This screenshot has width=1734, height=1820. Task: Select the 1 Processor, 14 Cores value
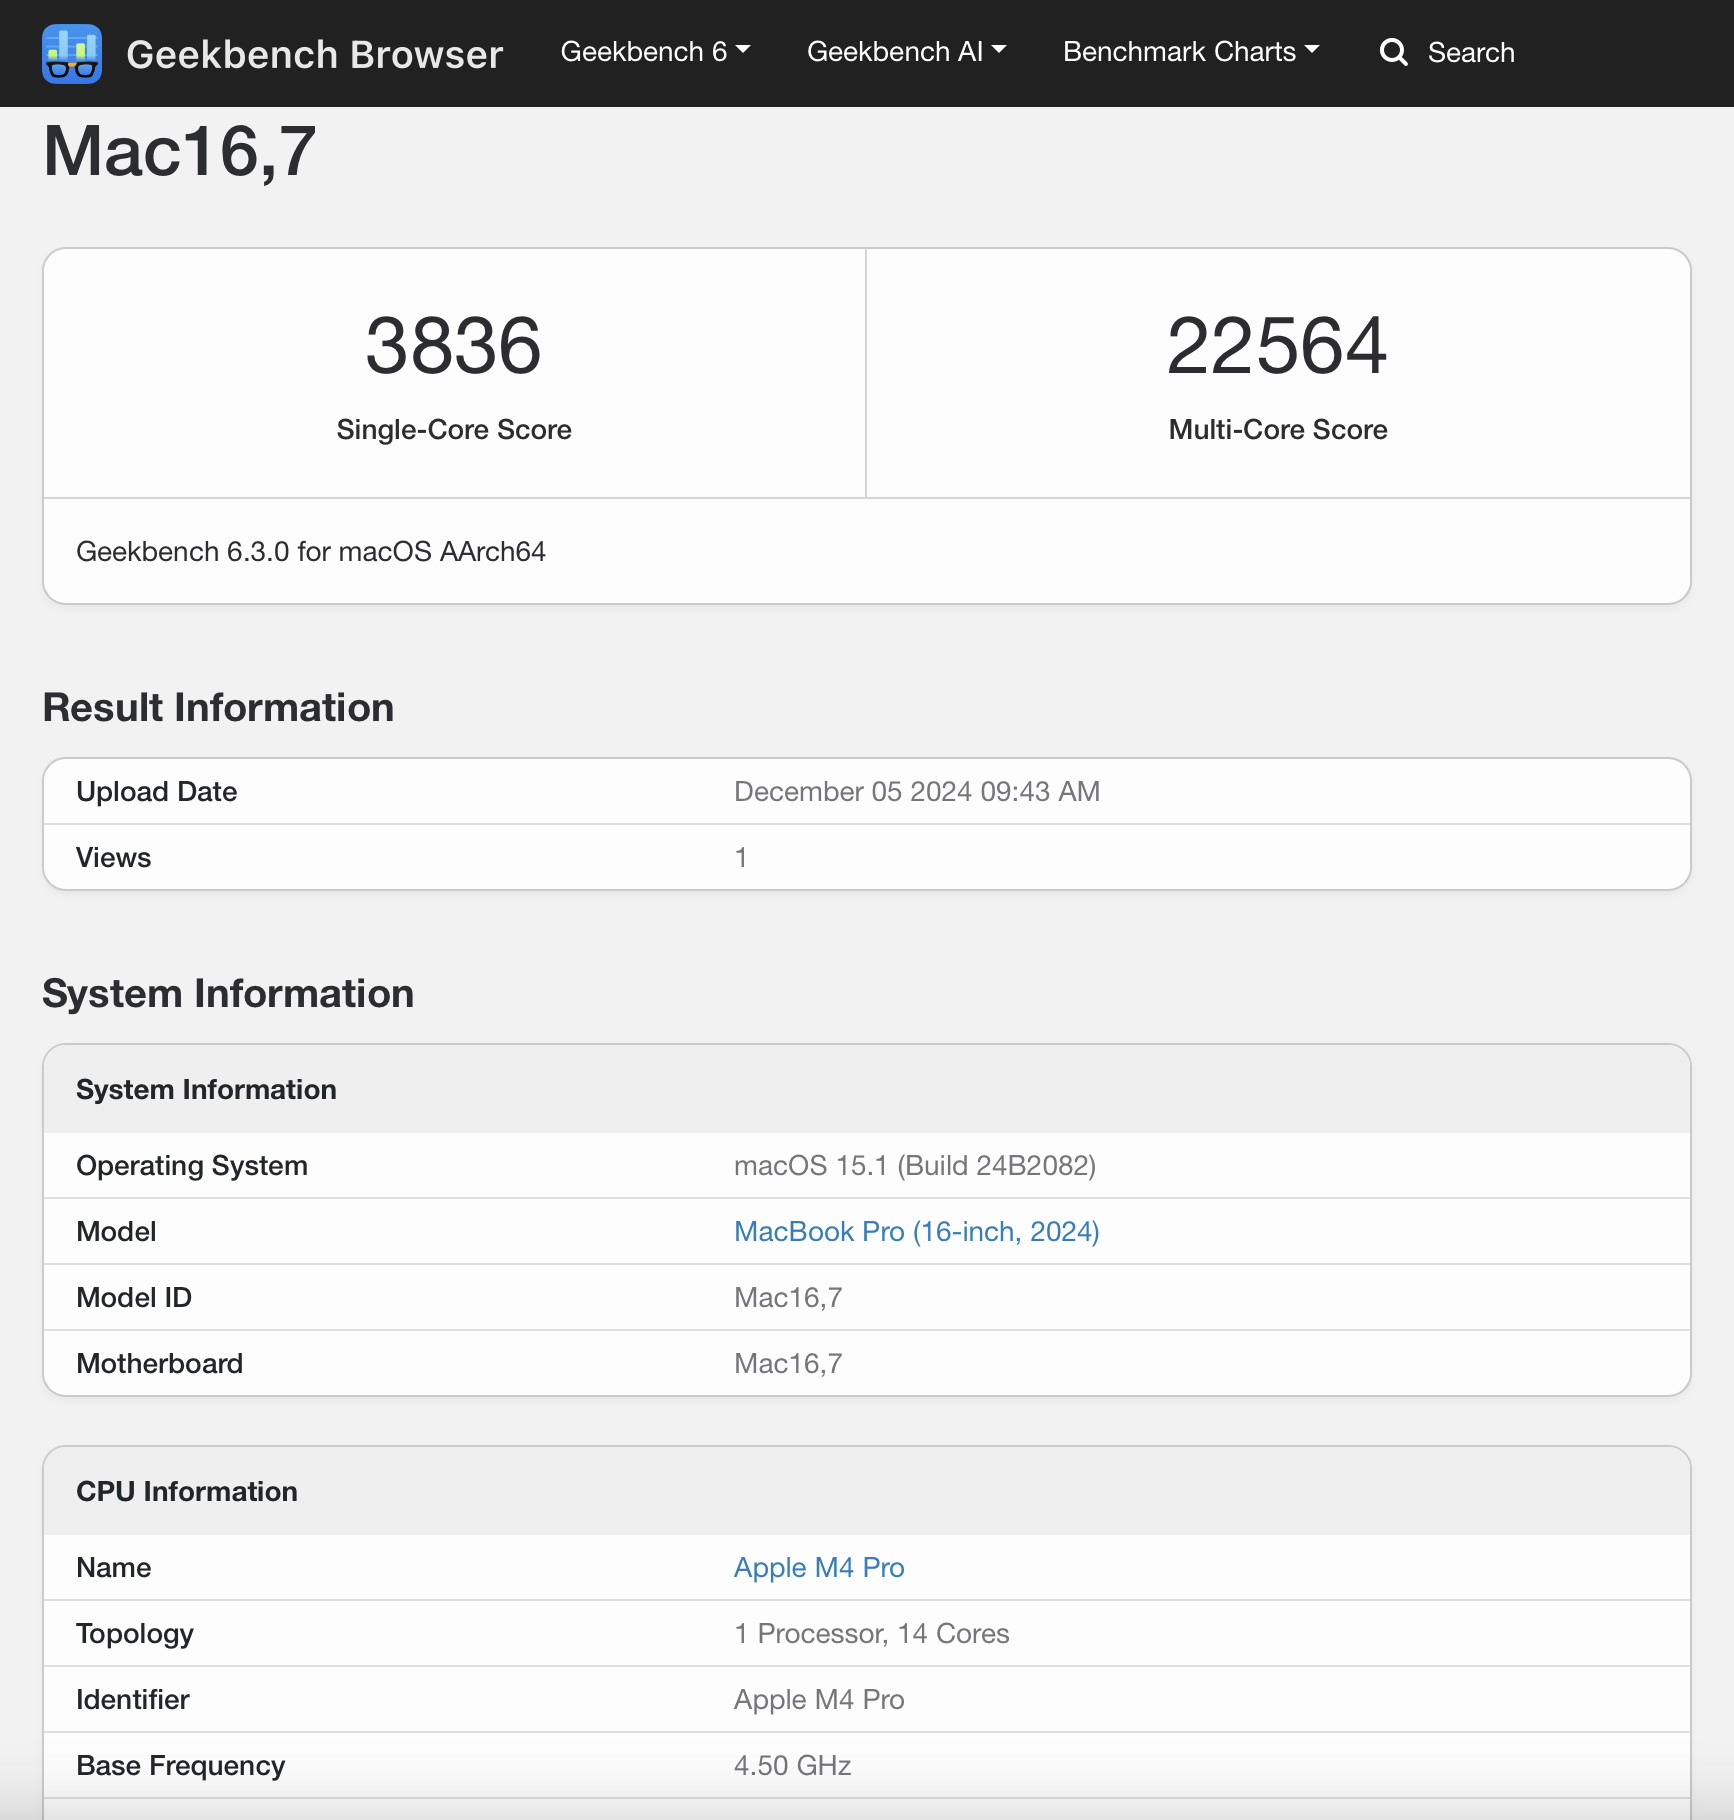pos(872,1634)
